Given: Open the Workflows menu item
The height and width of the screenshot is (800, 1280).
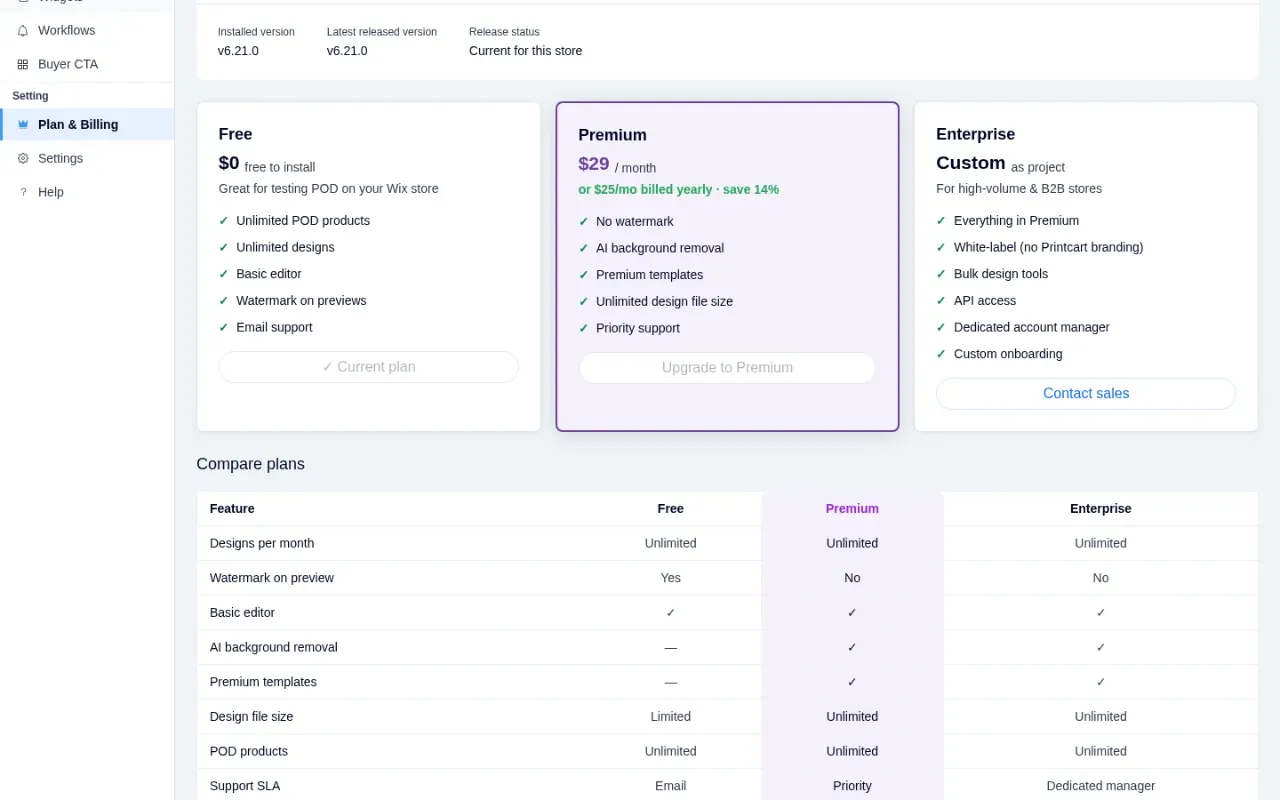Looking at the screenshot, I should [x=87, y=31].
